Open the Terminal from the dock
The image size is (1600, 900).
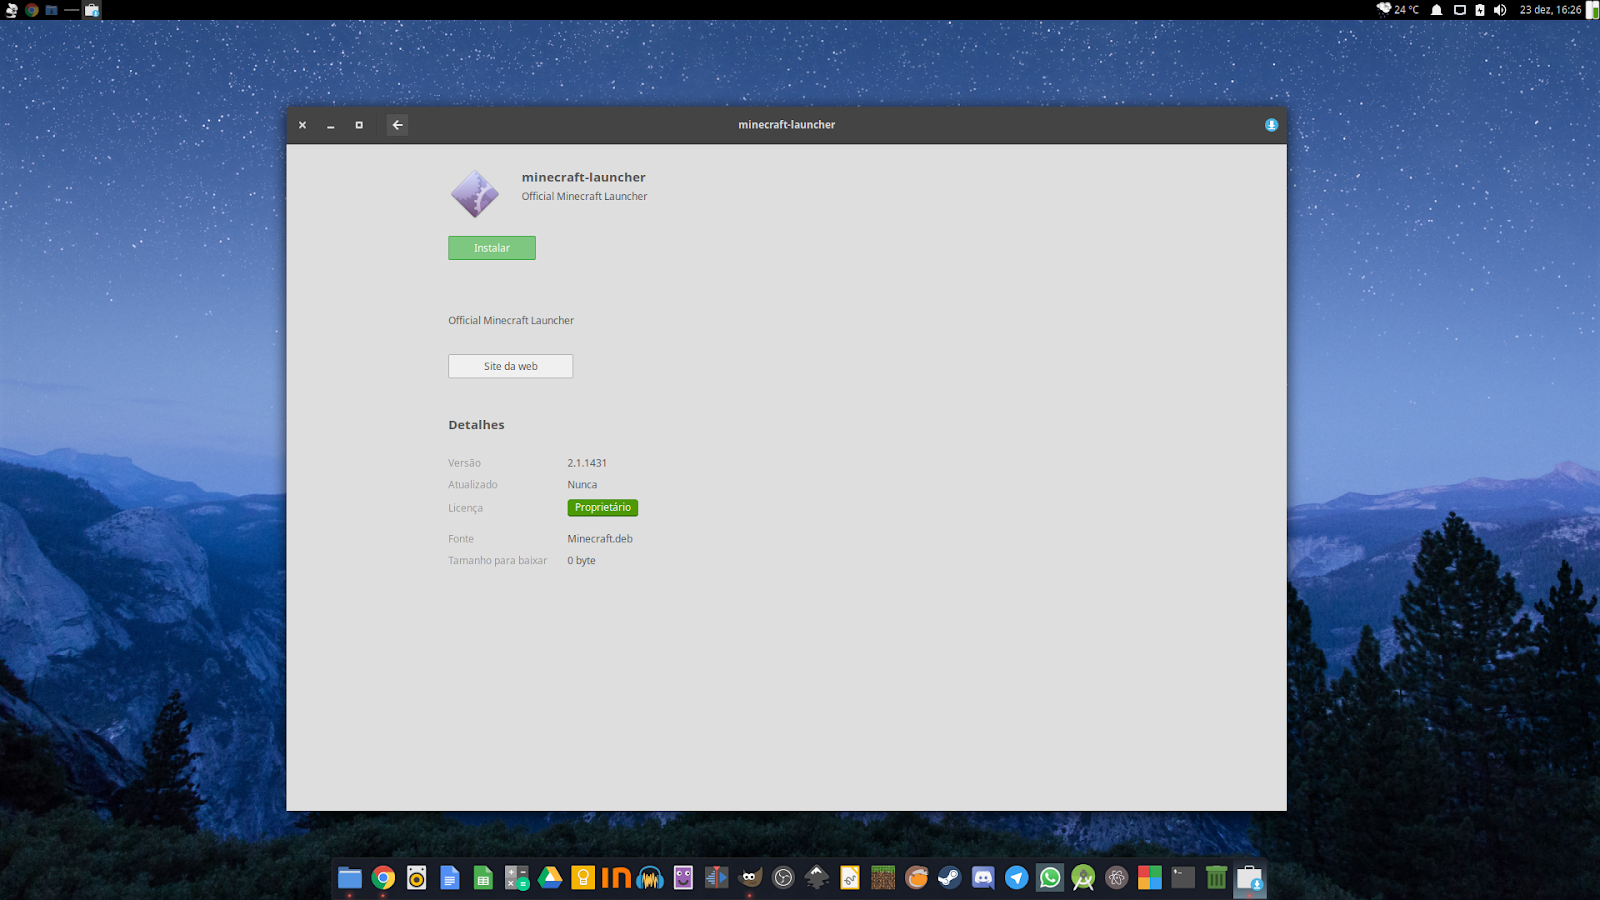click(x=1183, y=878)
